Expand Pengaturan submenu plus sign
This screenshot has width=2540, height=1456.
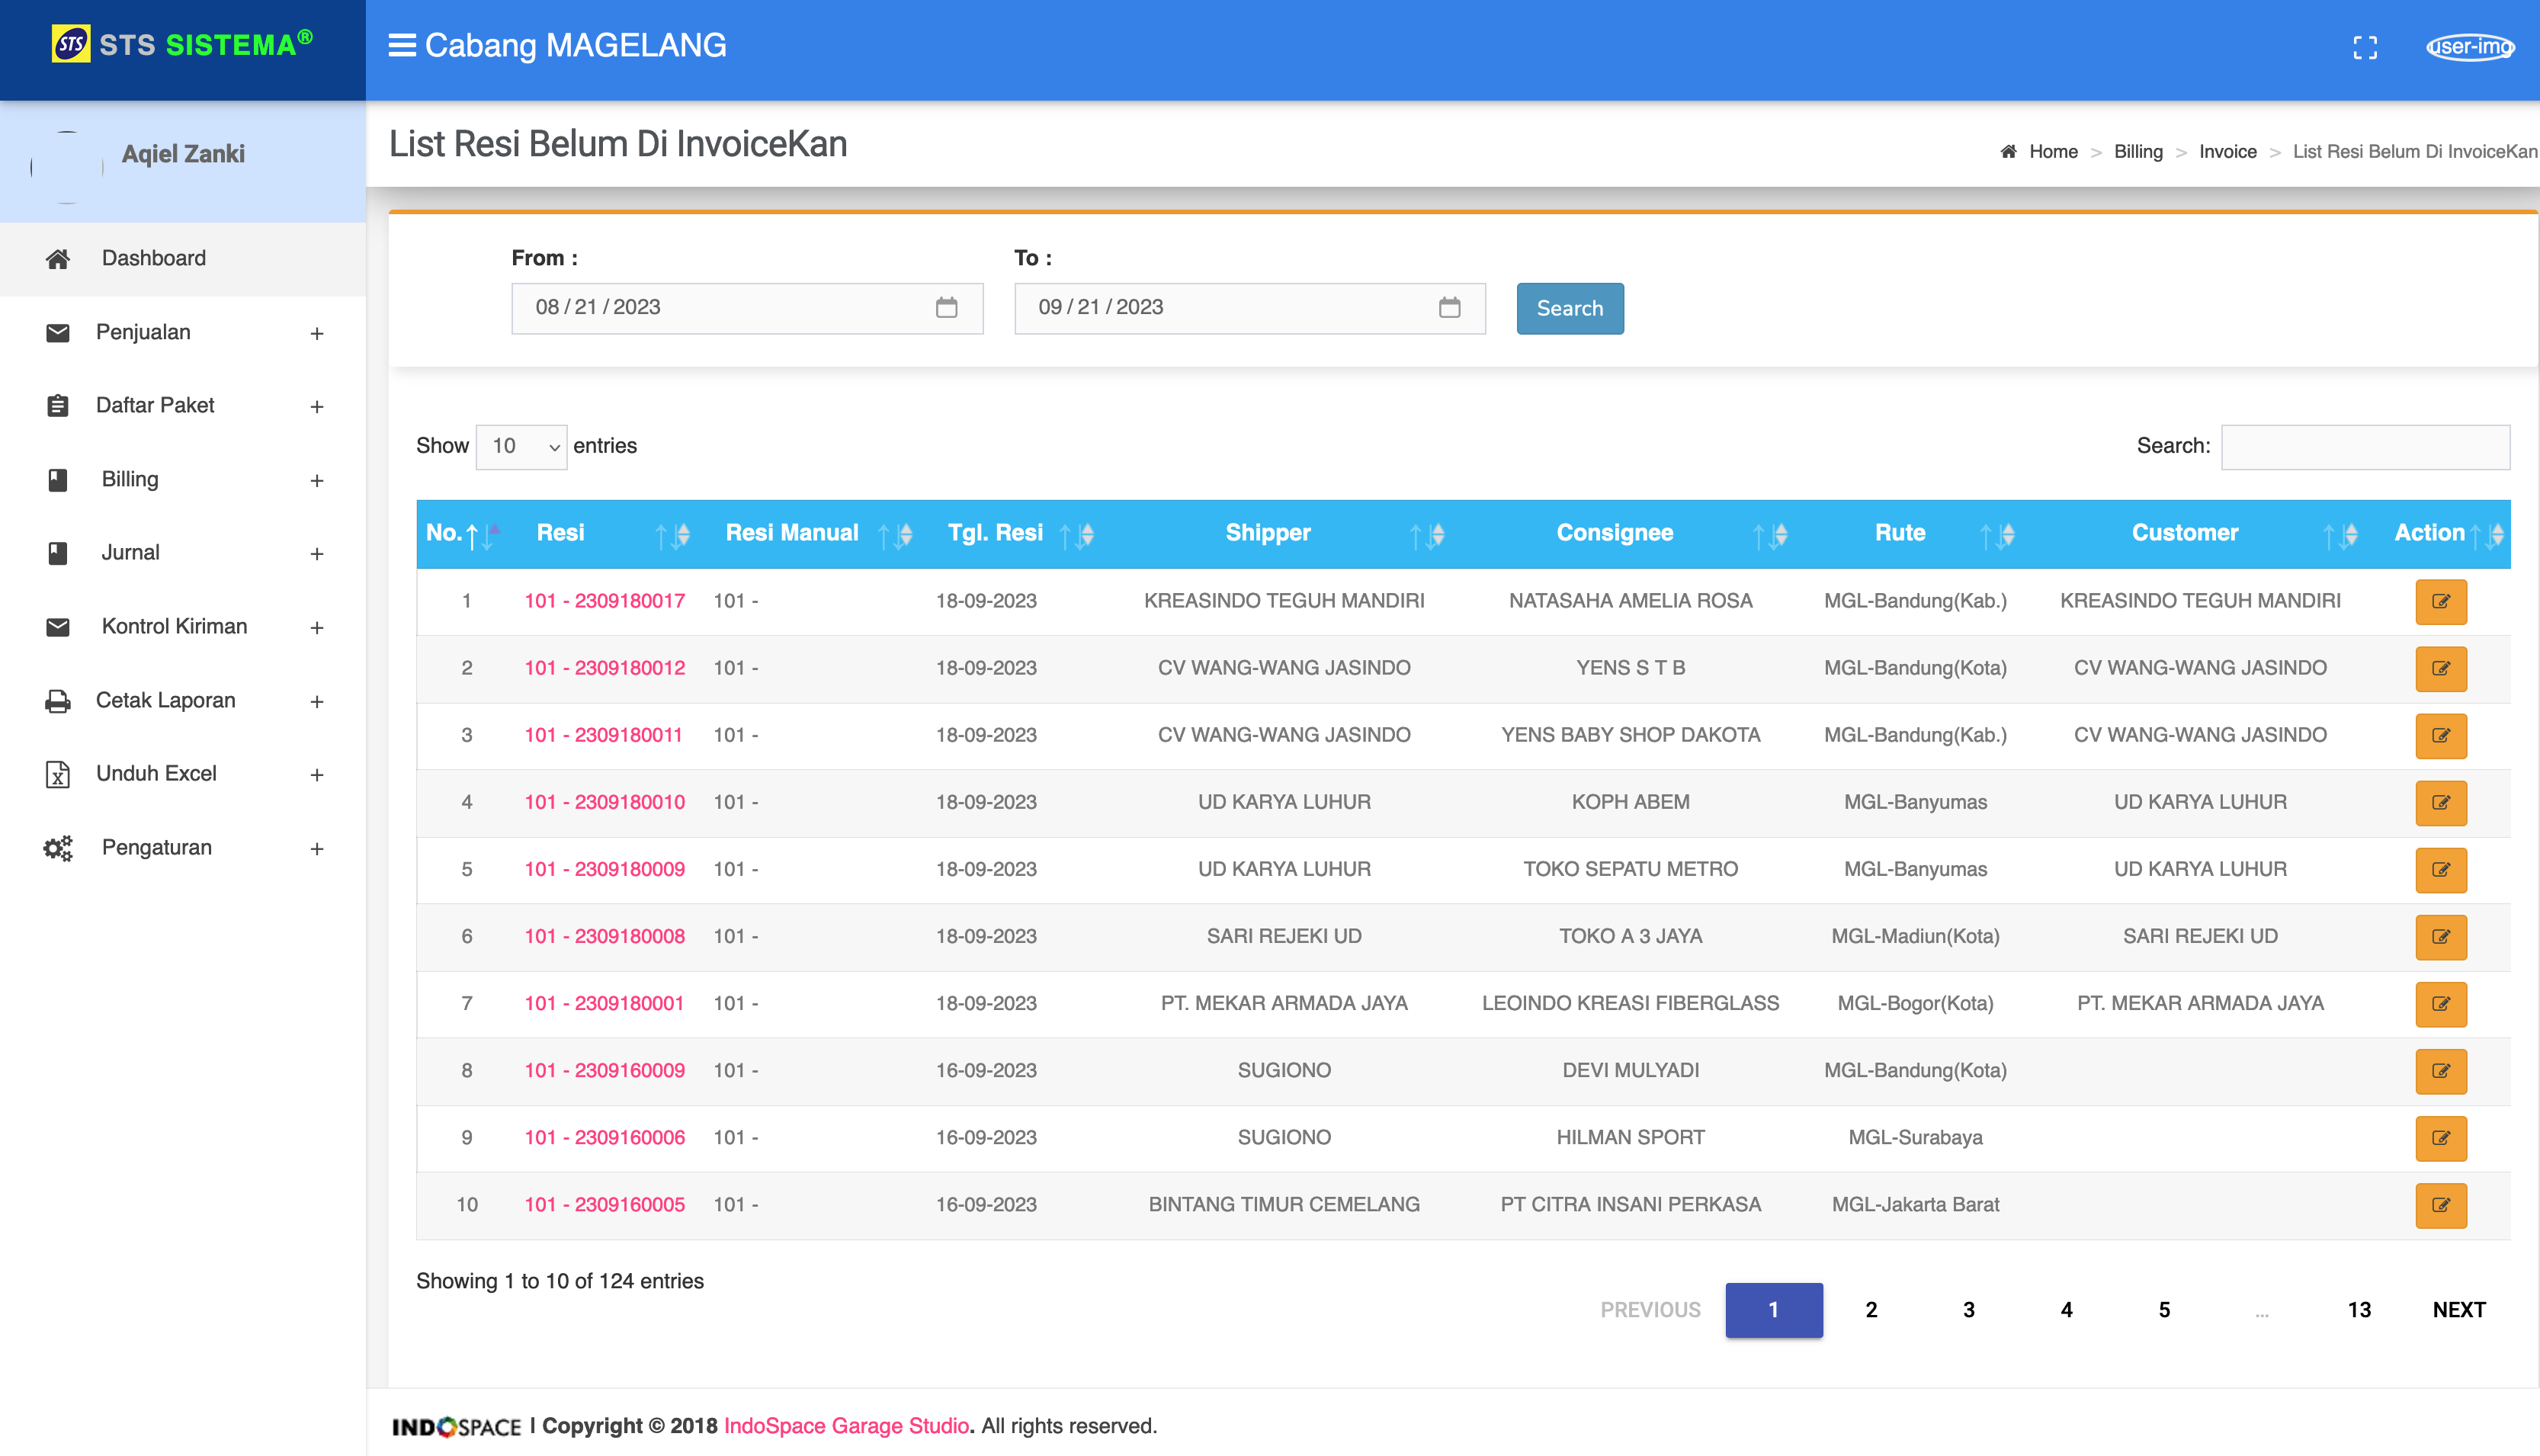click(317, 849)
